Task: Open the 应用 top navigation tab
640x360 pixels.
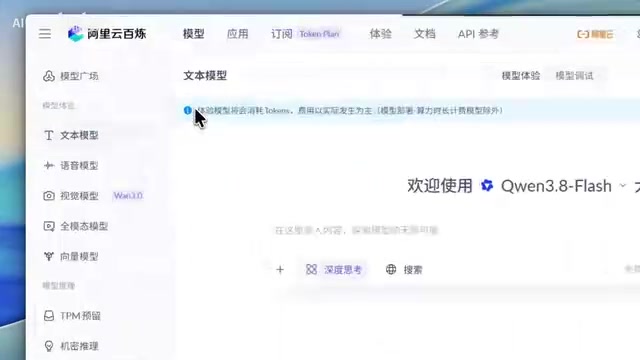Action: (x=238, y=34)
